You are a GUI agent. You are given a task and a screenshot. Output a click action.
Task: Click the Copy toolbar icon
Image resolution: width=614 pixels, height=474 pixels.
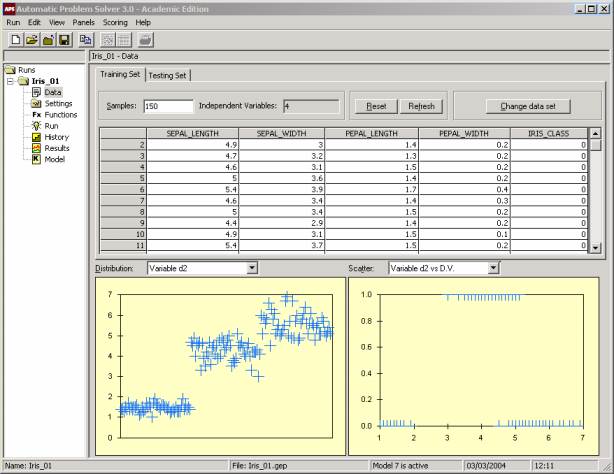click(x=86, y=40)
